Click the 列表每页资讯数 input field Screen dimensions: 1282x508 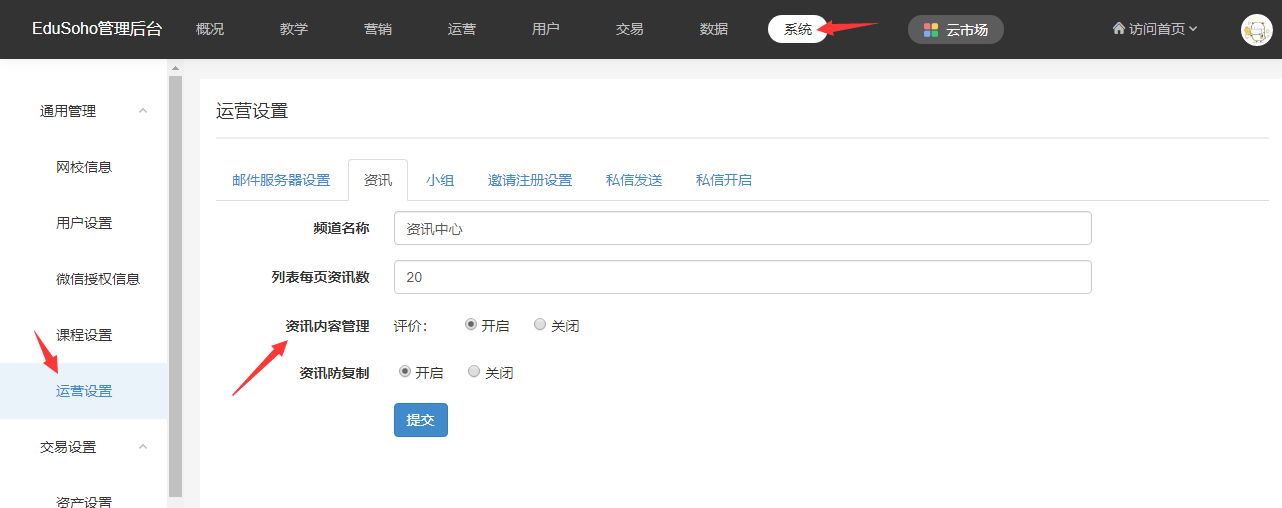(742, 277)
